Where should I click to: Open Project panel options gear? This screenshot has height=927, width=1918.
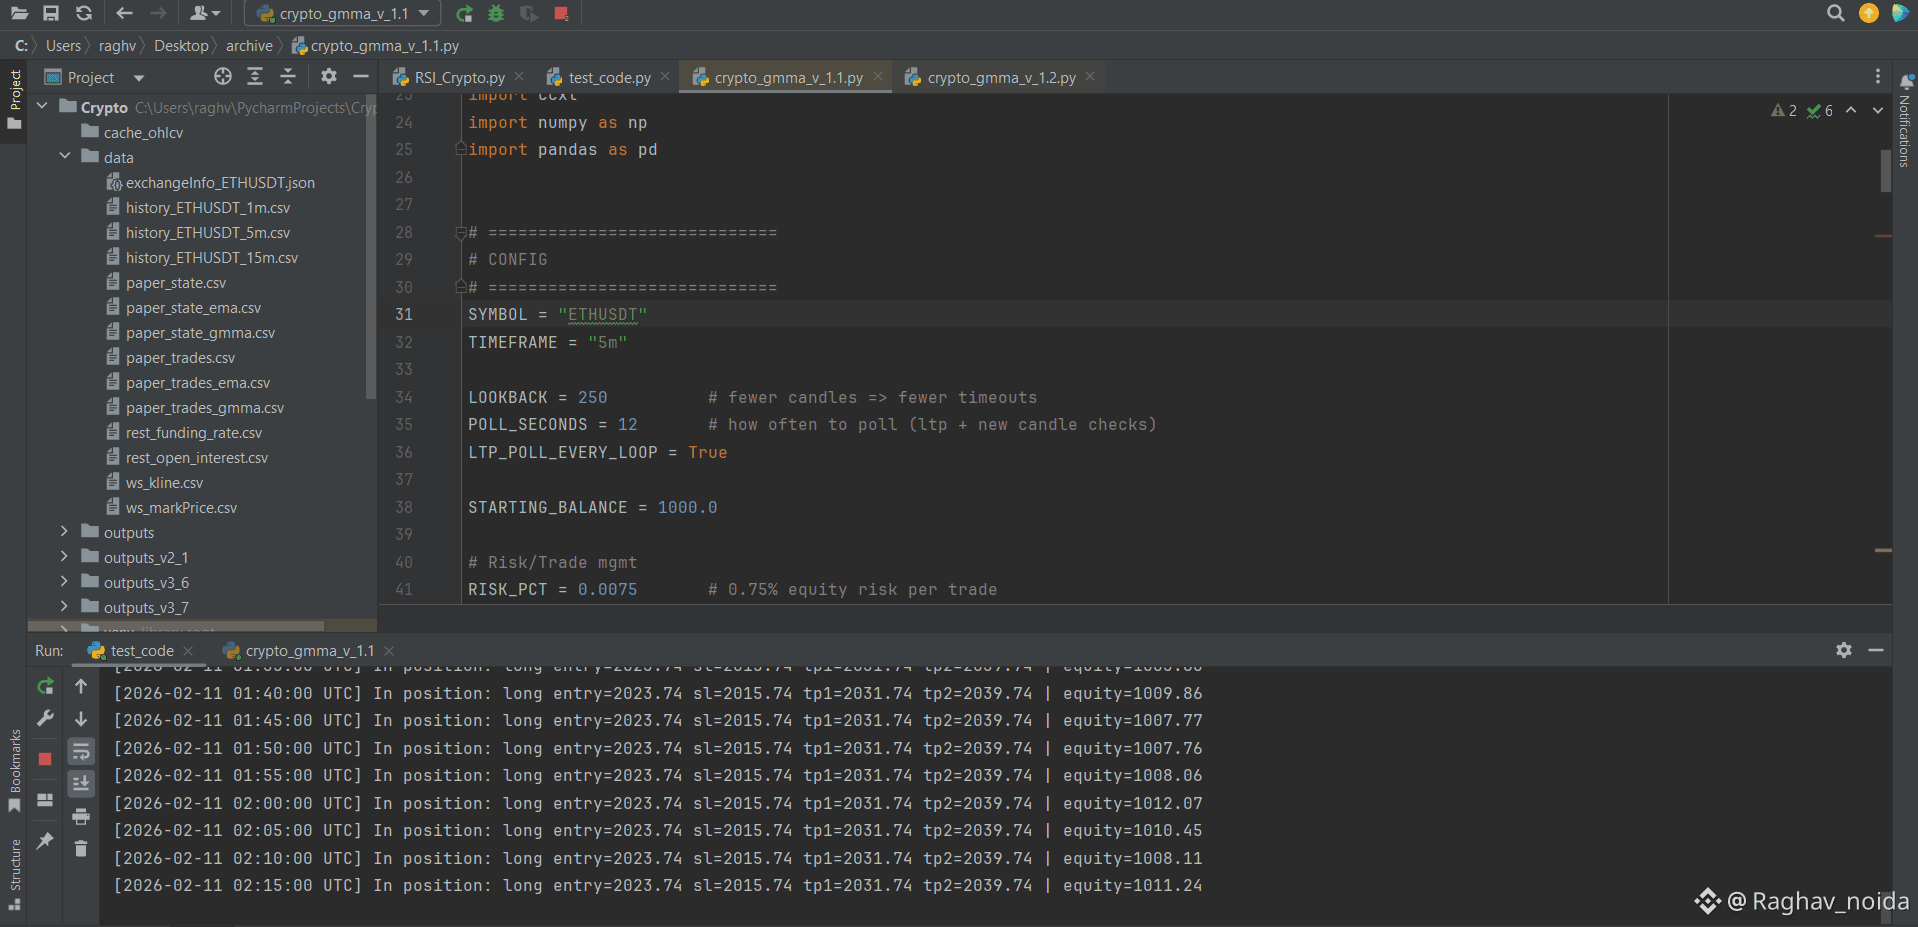(x=329, y=76)
